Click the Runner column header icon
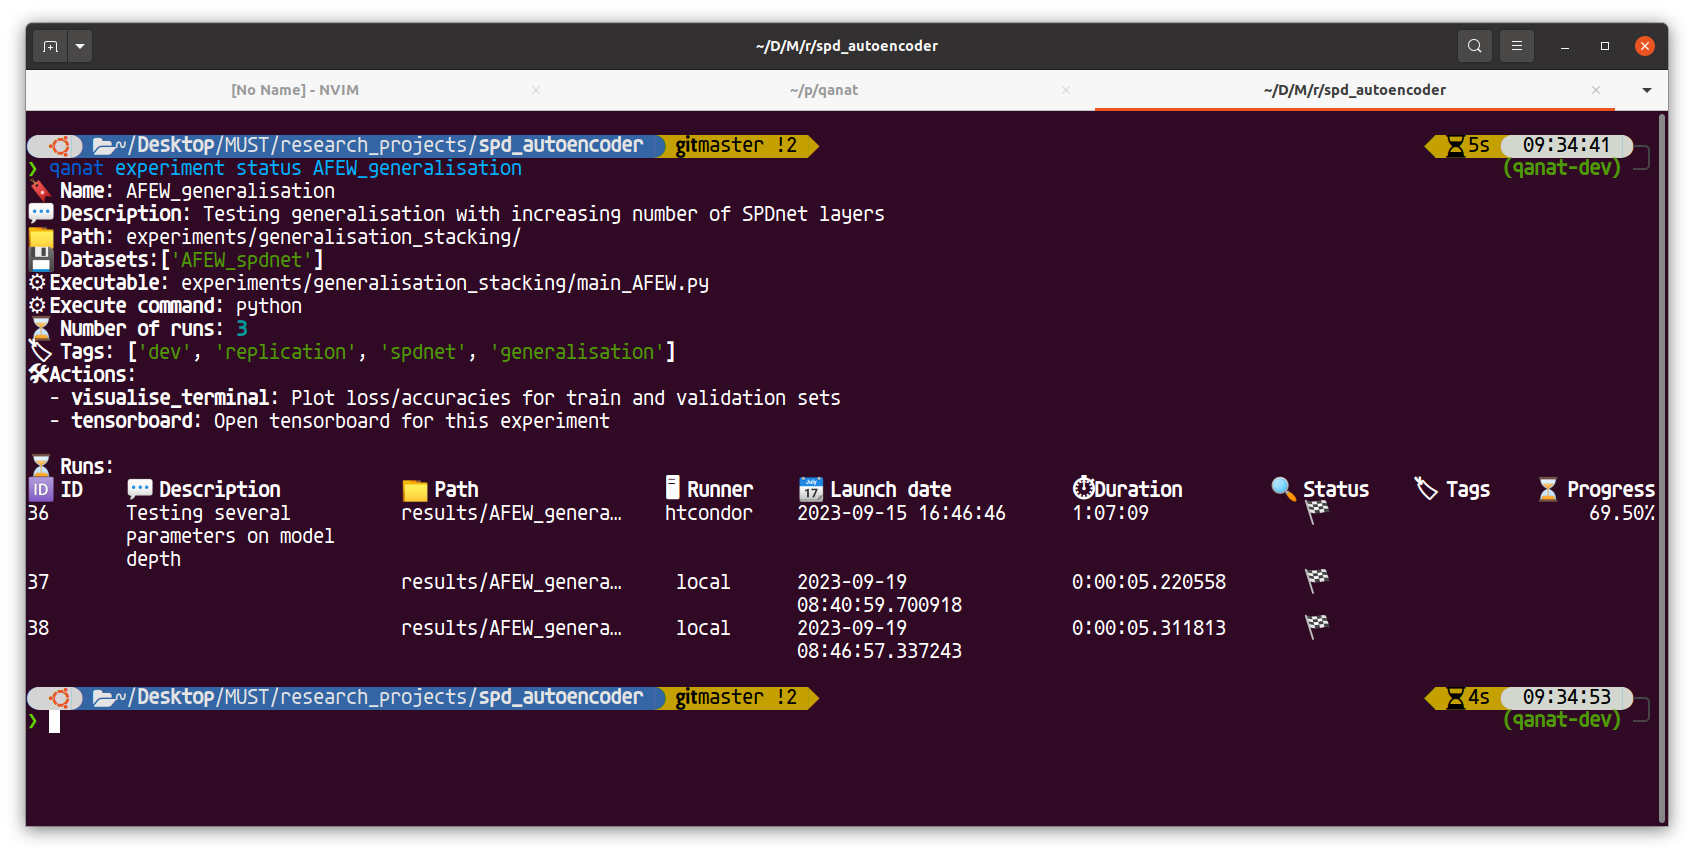Screen dimensions: 1694x855 pyautogui.click(x=673, y=488)
